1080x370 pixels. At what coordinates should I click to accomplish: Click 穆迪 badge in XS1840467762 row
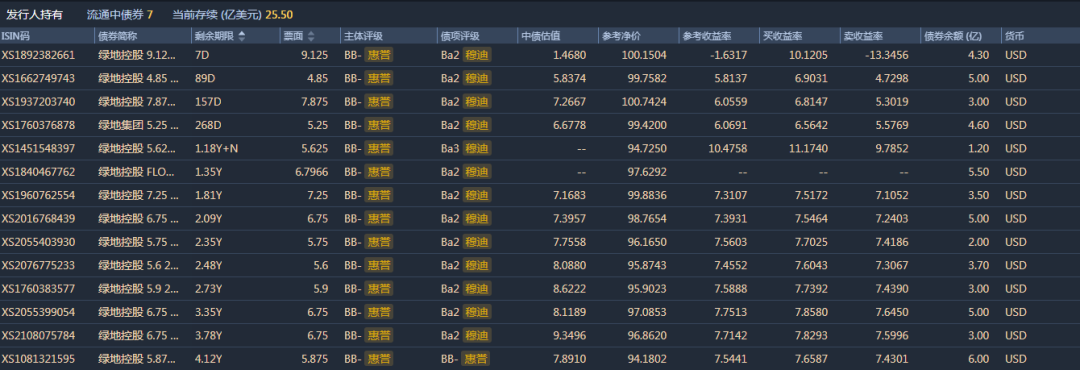[478, 172]
